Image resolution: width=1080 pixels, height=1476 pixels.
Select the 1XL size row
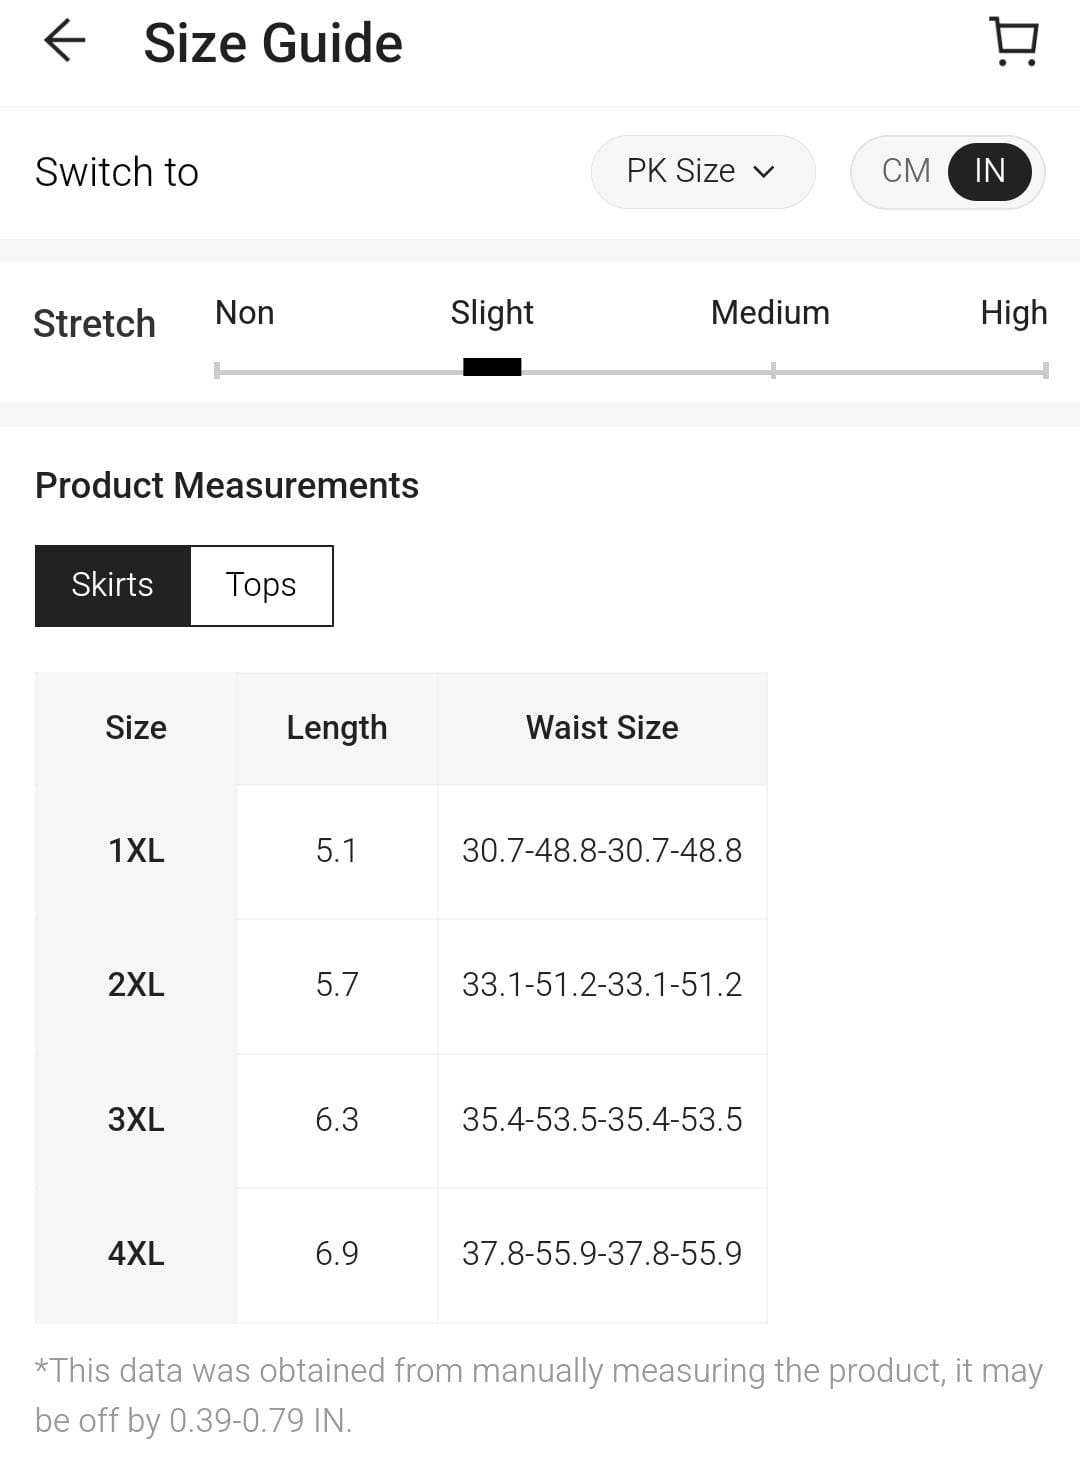pos(136,851)
